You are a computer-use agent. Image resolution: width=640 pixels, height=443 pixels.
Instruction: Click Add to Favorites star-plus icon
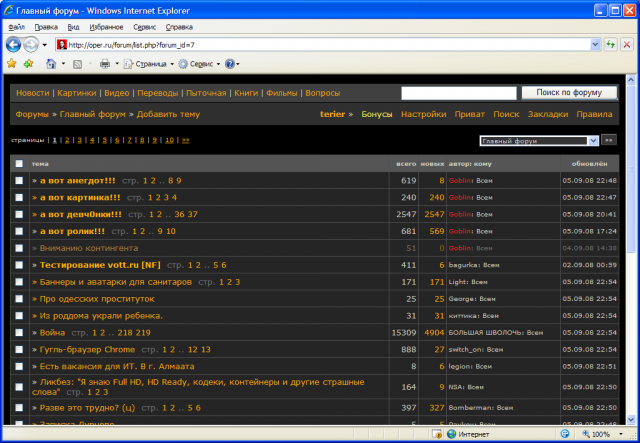tap(28, 64)
